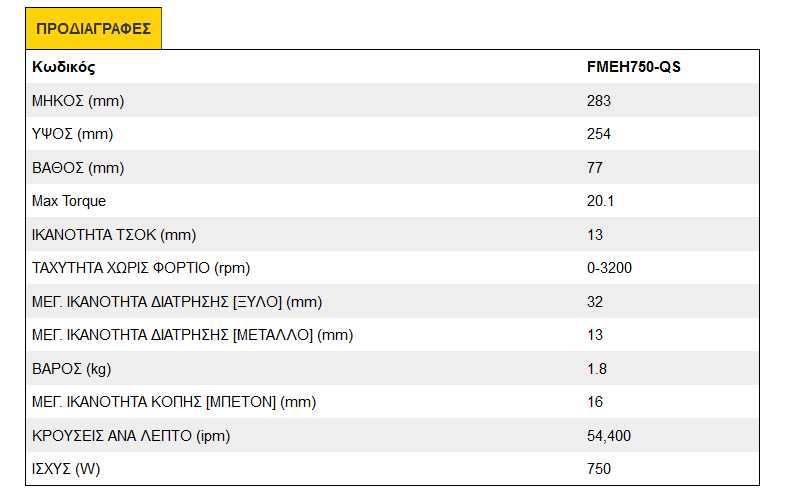Click the ΜΠΕΤΟΝ cutting capacity row

392,402
